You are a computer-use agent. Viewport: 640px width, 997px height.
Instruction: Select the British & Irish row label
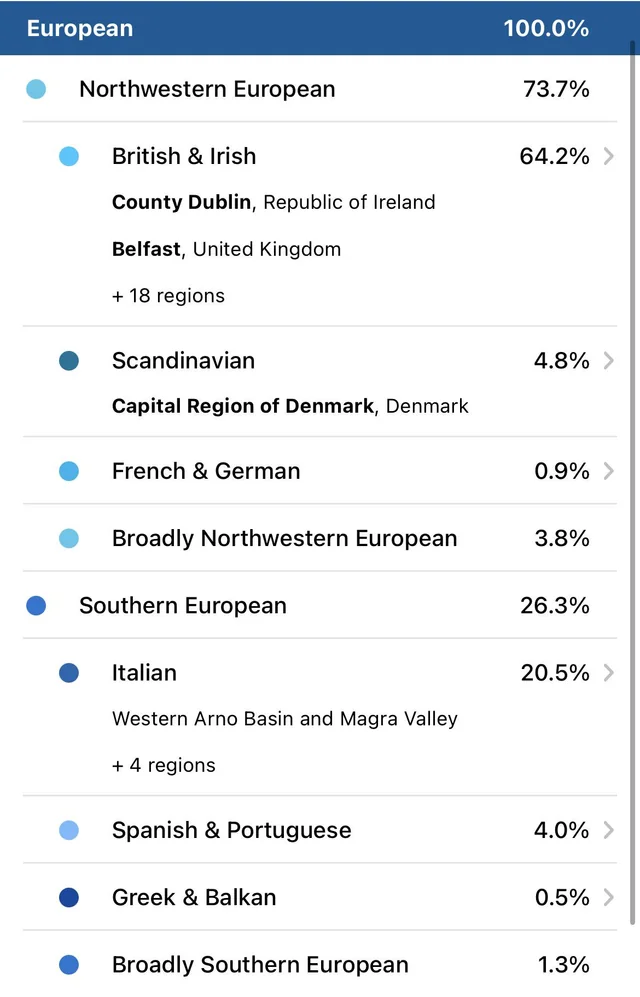pyautogui.click(x=184, y=156)
